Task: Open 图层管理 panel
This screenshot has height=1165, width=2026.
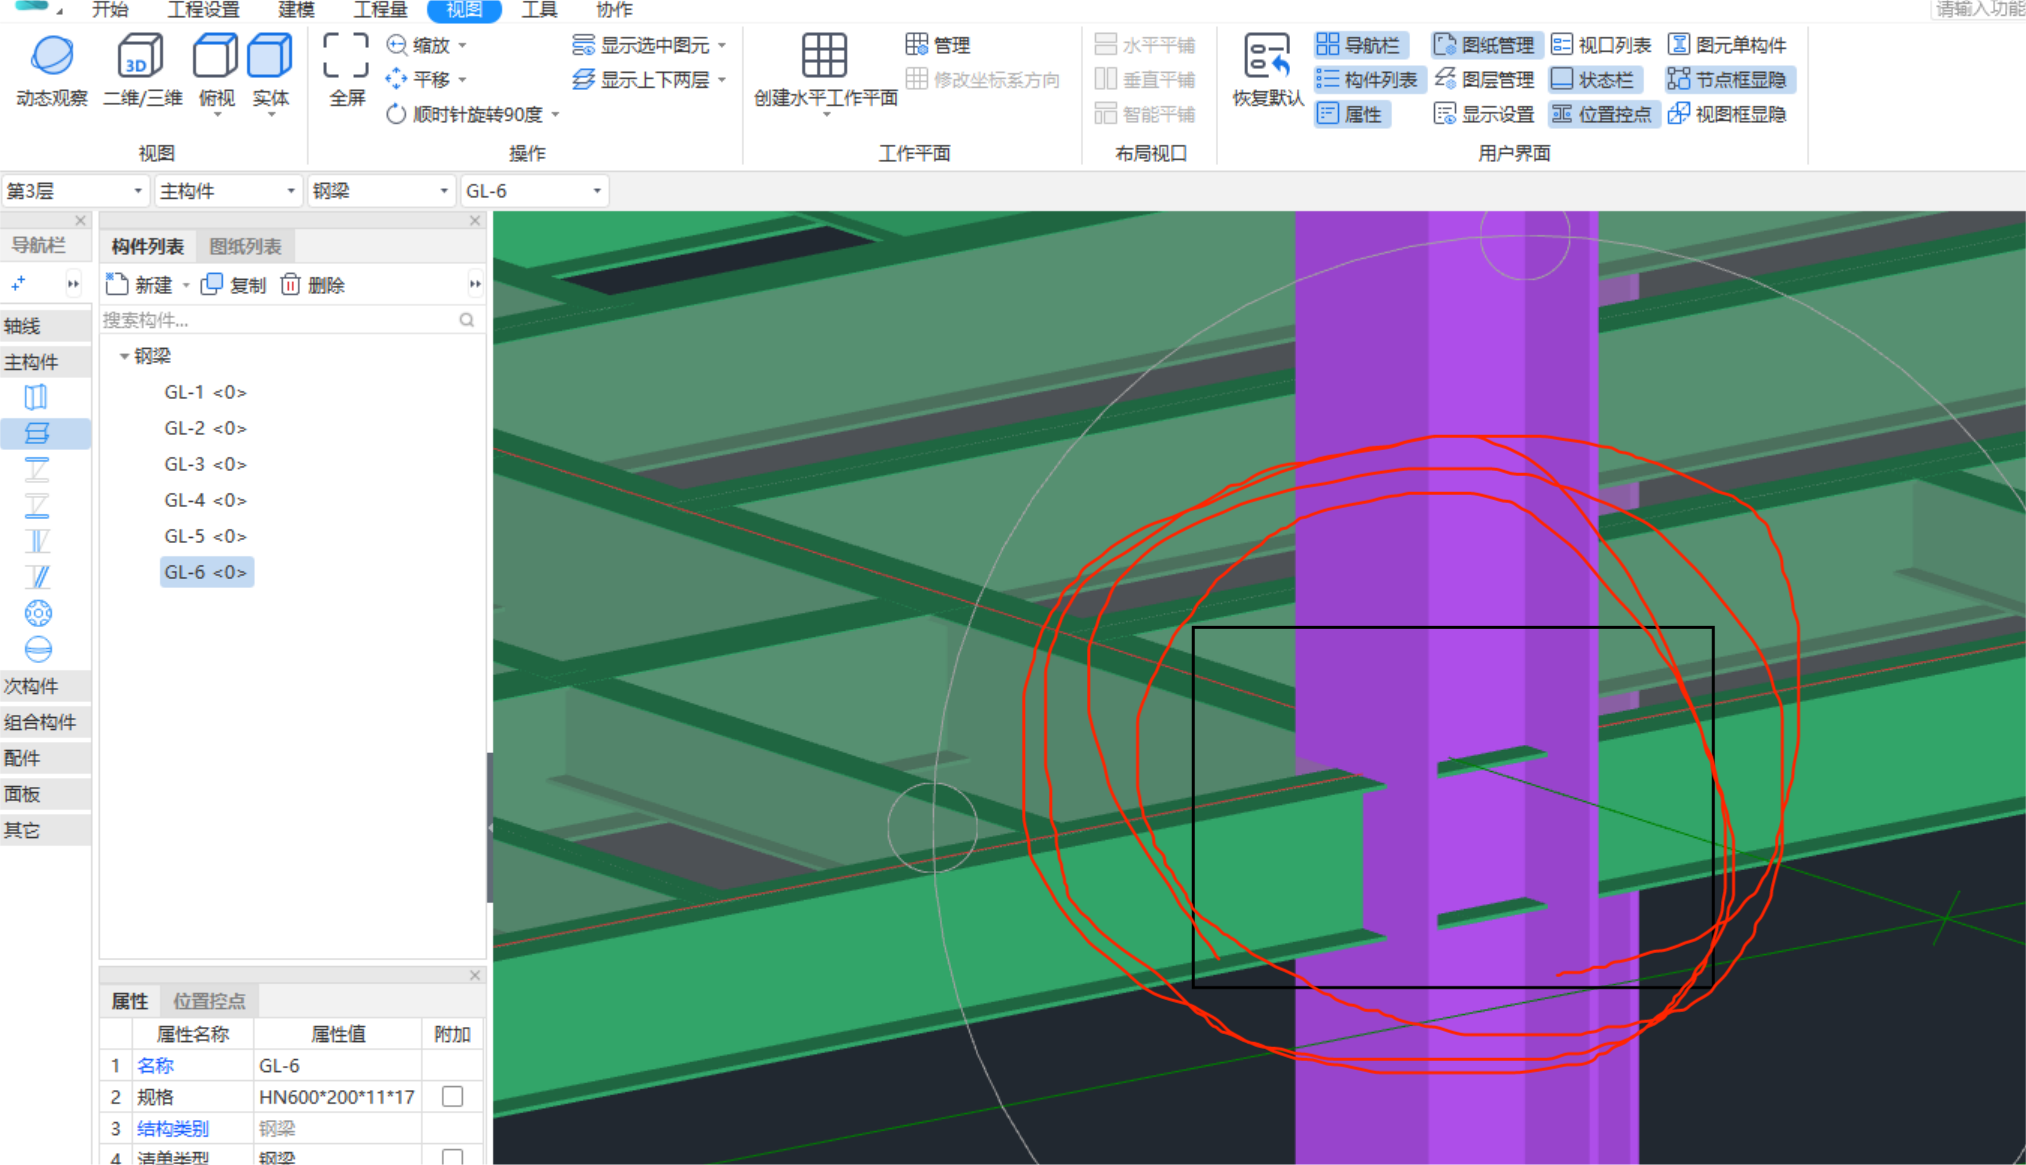Action: click(1485, 79)
